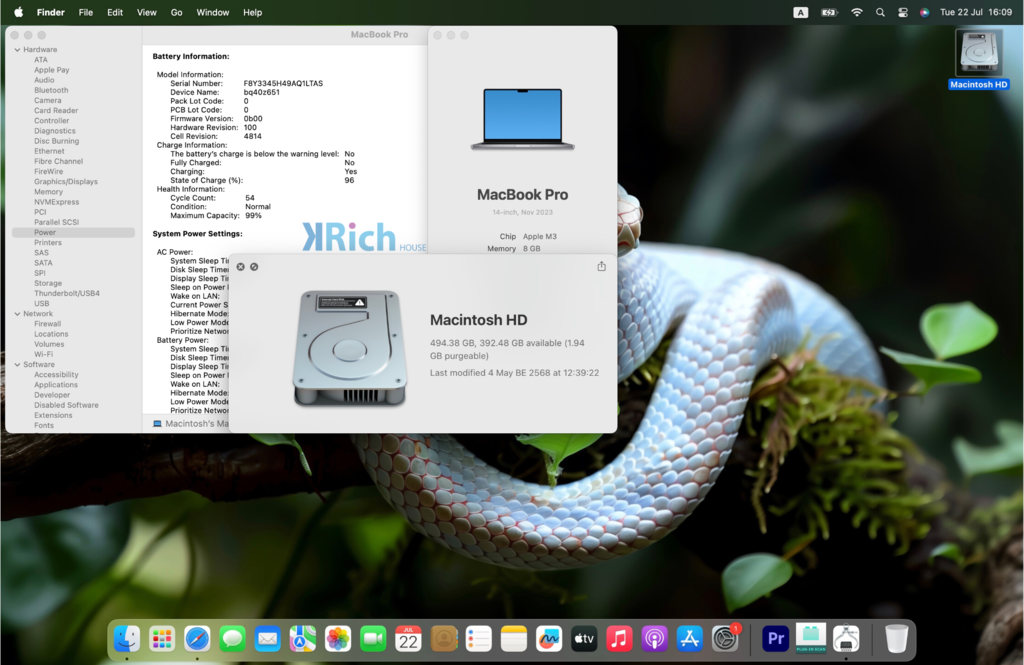Open Spotlight search in the menu bar
The width and height of the screenshot is (1024, 665).
click(x=880, y=12)
